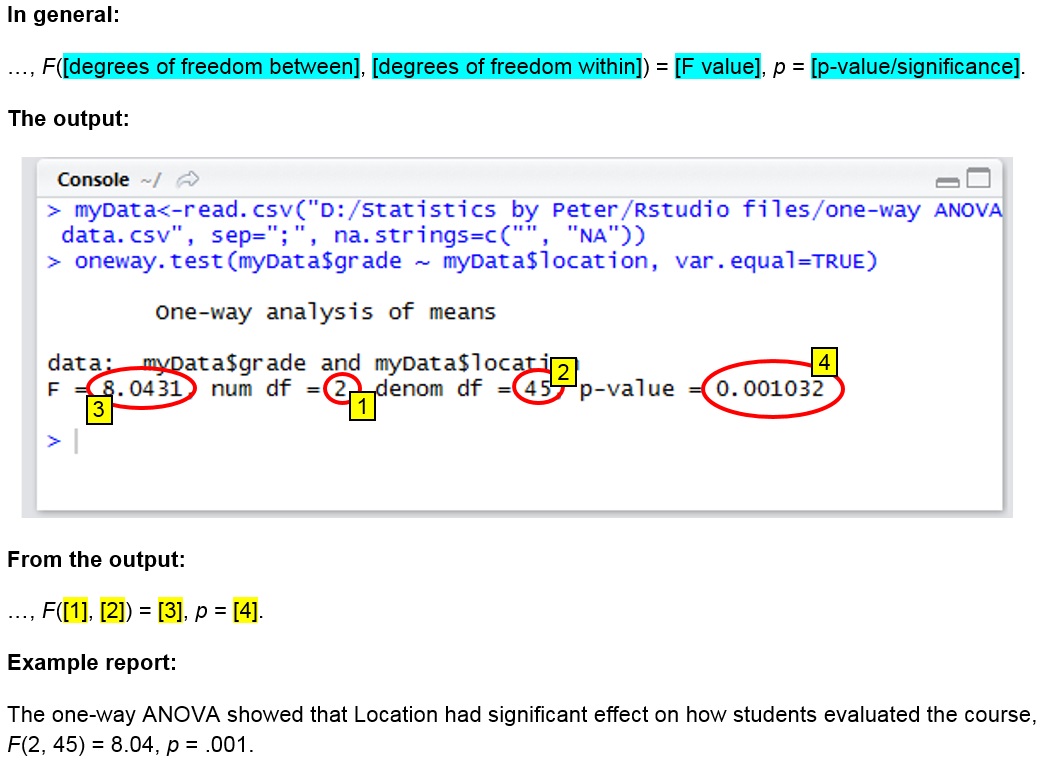
Task: Click the yellow marker 3 box
Action: [97, 410]
